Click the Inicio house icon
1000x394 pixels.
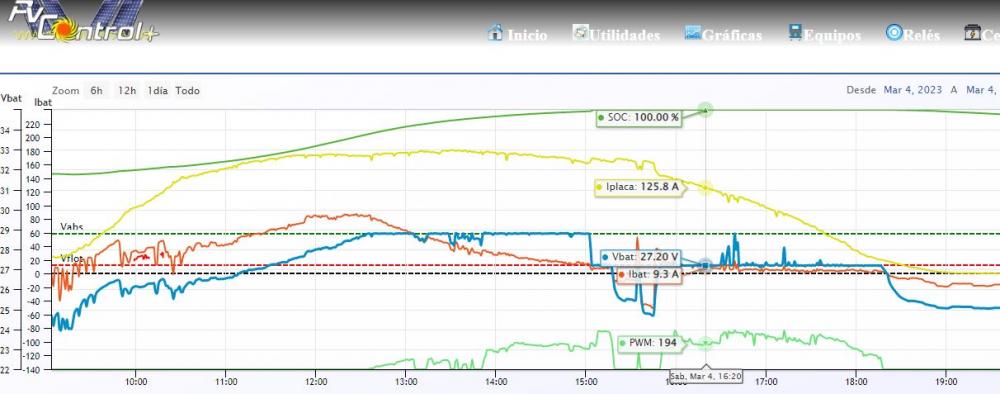(x=496, y=33)
